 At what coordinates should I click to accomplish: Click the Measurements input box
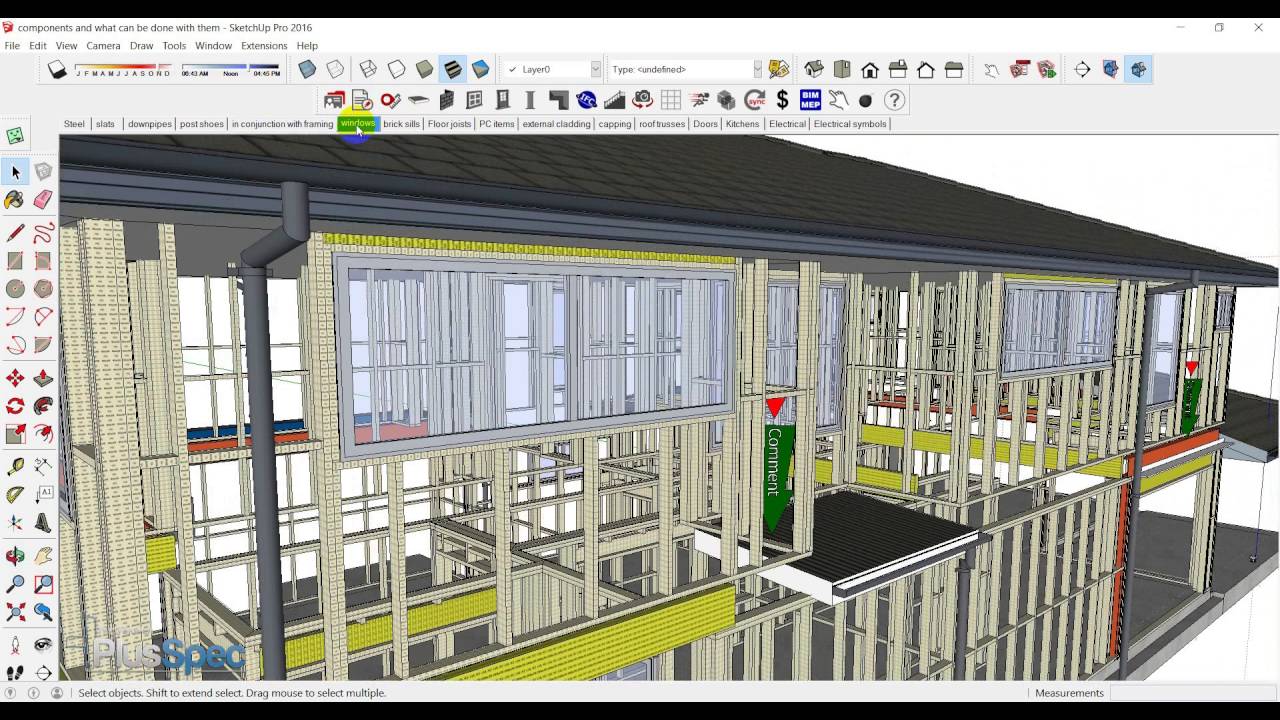click(1192, 693)
